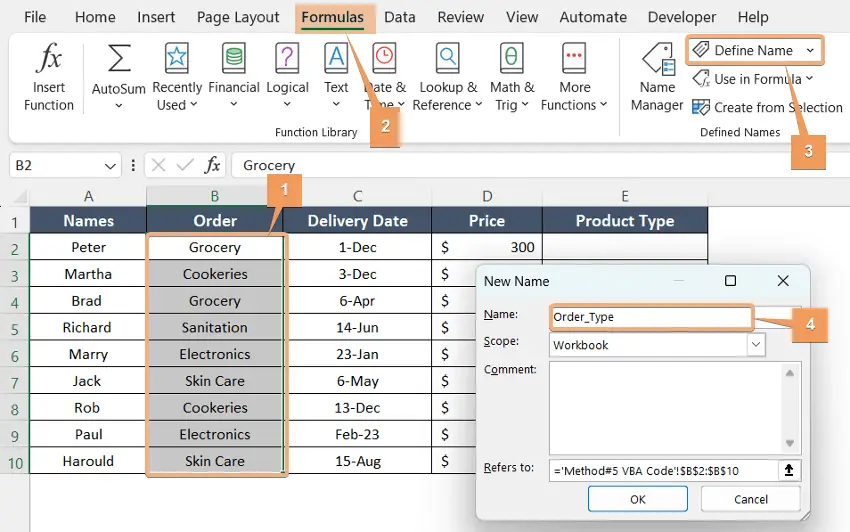Close the New Name dialog
Viewport: 850px width, 532px height.
click(783, 280)
